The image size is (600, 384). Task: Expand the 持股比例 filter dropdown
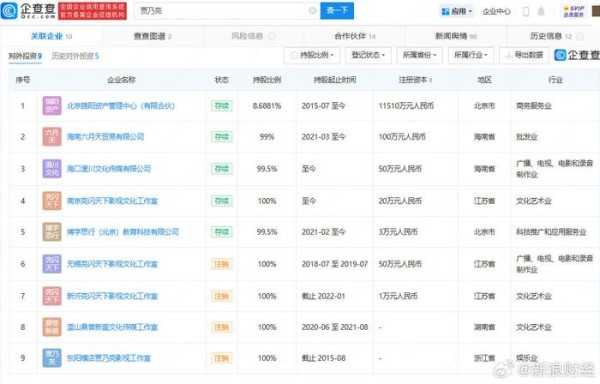tap(313, 55)
